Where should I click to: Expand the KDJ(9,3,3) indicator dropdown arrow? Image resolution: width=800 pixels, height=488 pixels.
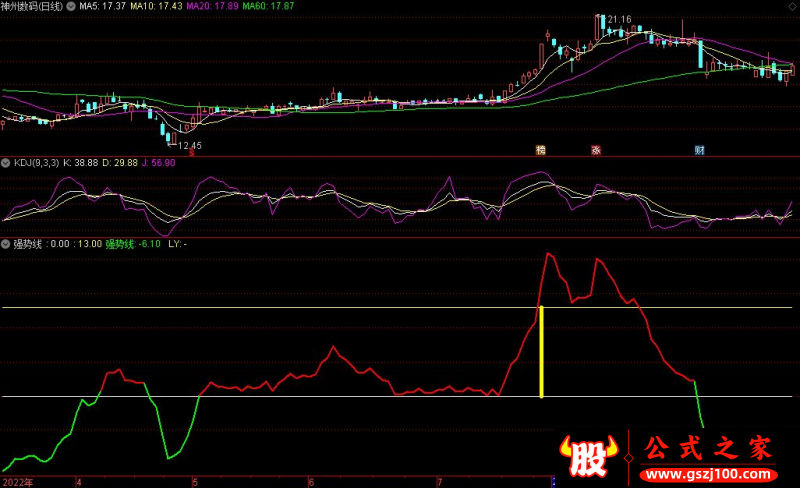coord(6,162)
